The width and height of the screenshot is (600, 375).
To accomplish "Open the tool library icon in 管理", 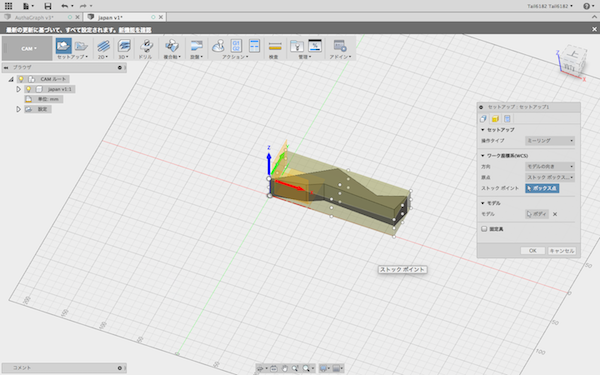I will coord(297,46).
